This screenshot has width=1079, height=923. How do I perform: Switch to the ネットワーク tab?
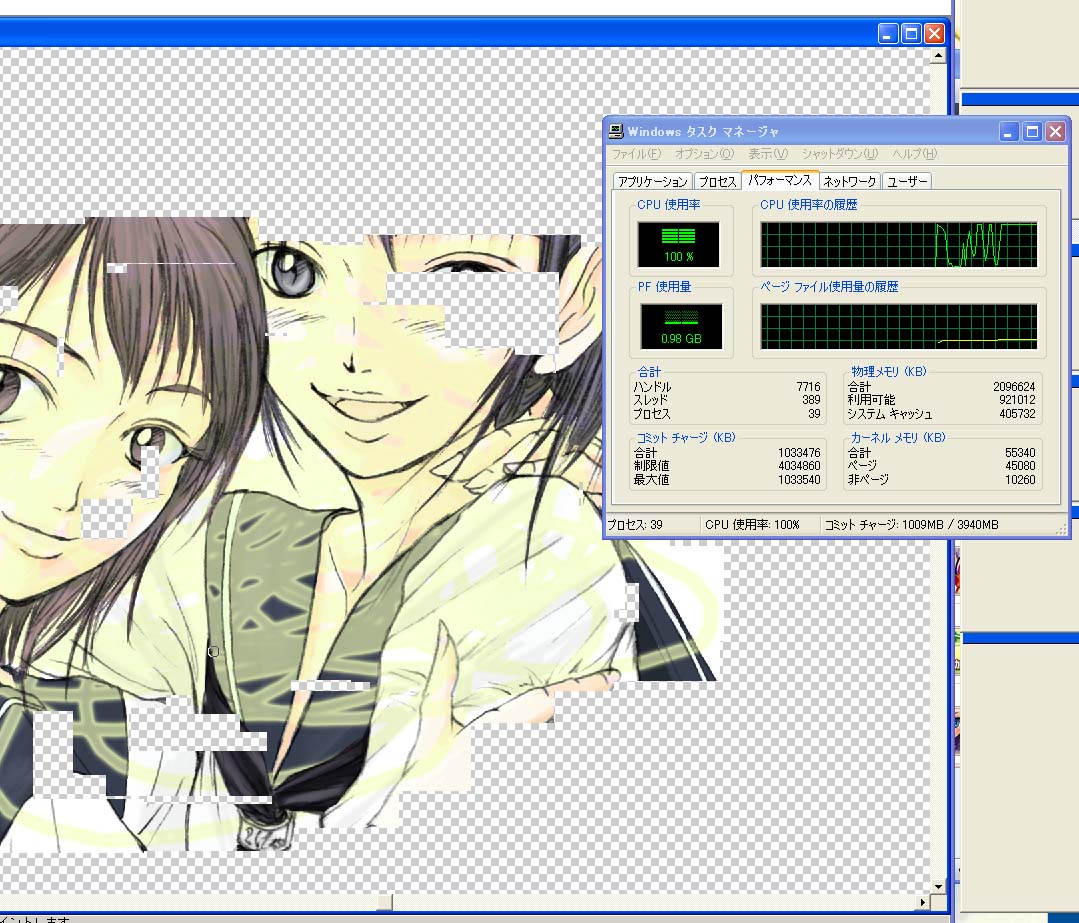coord(849,181)
